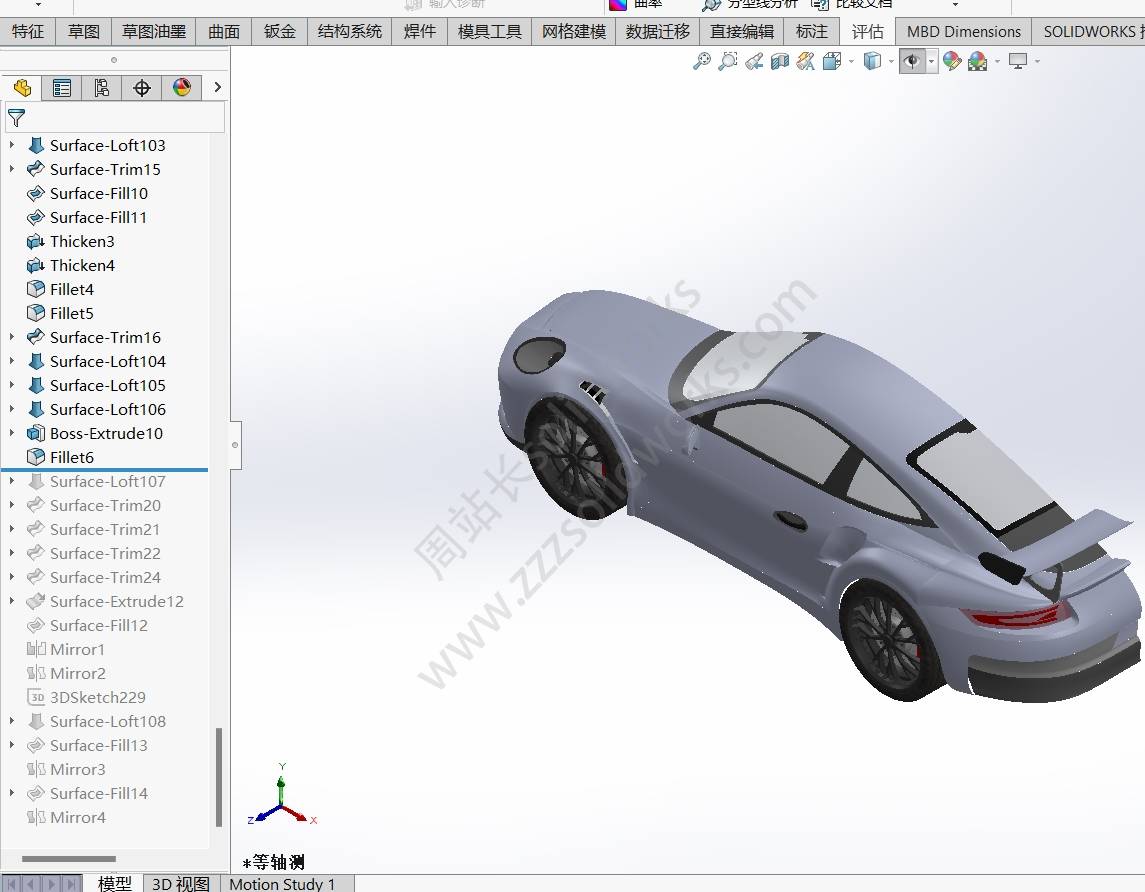This screenshot has height=892, width=1145.
Task: Open the DisplayManager color ball tab
Action: click(182, 88)
